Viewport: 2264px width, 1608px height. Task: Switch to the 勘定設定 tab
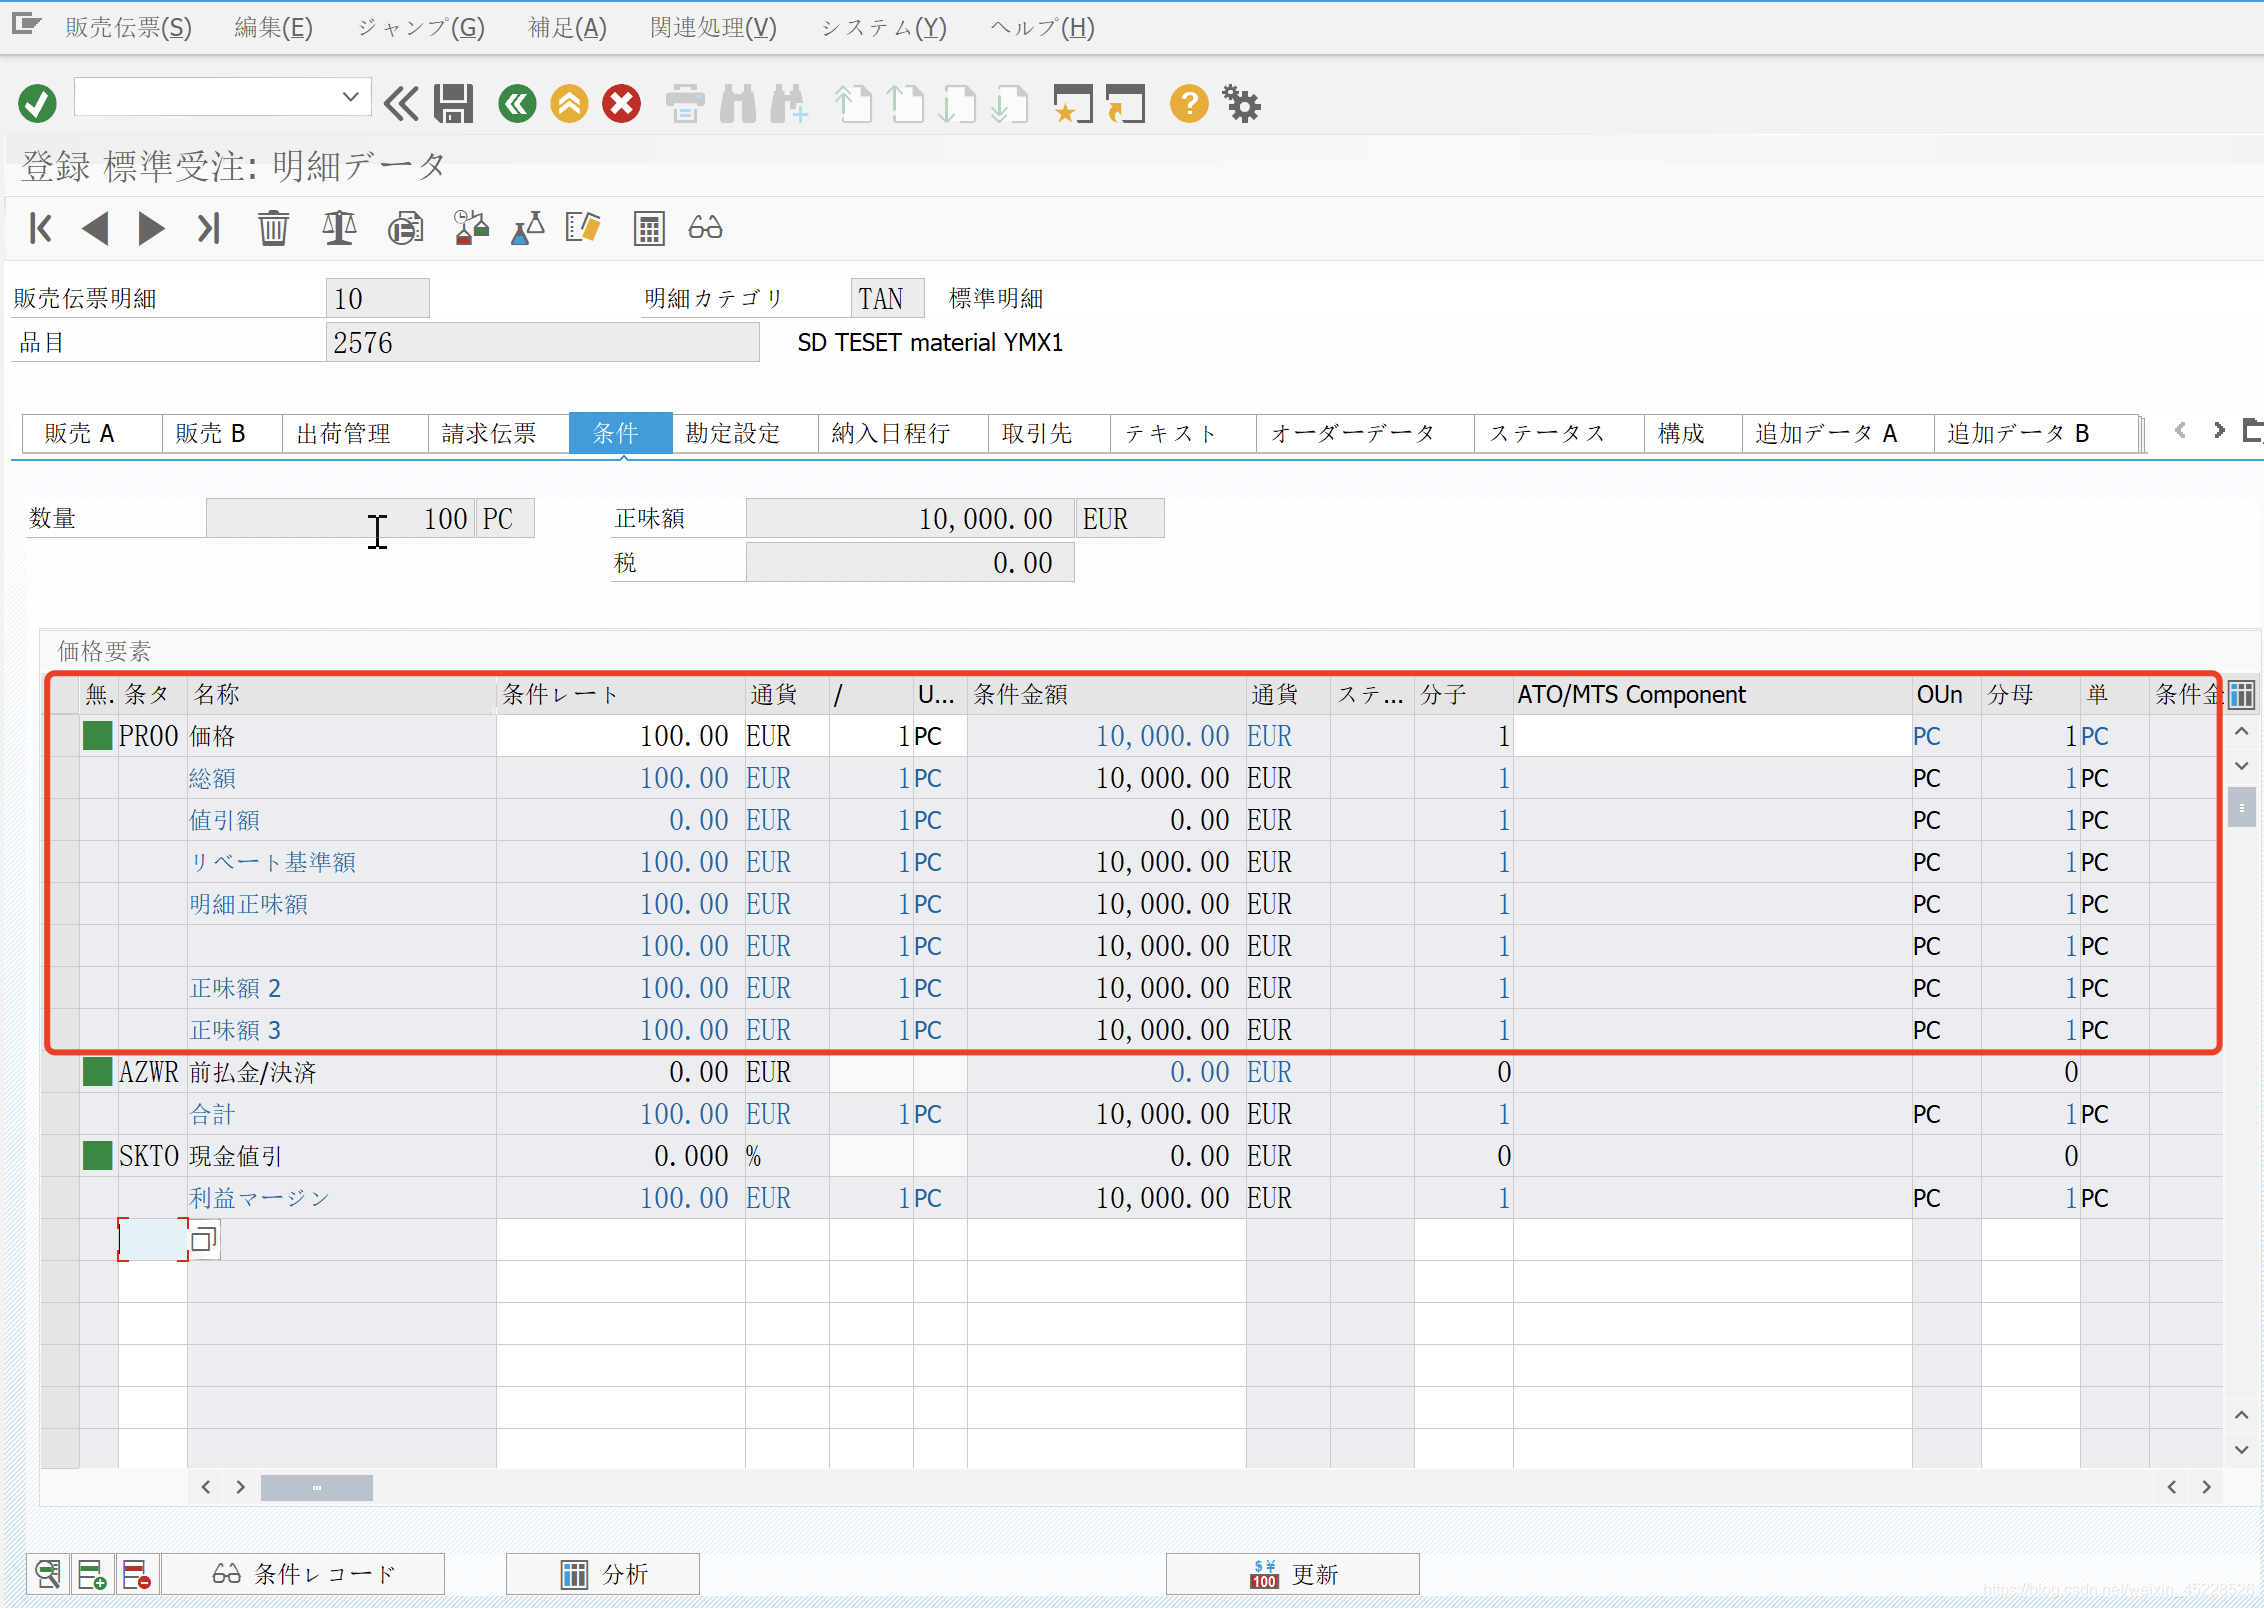coord(733,433)
